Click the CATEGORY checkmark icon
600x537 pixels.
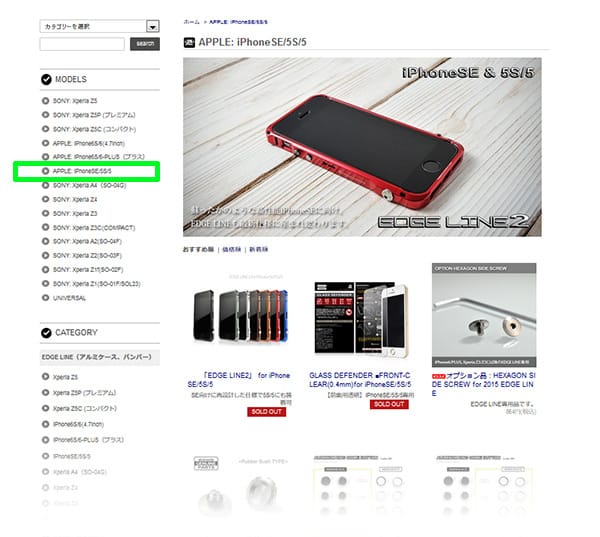(46, 333)
